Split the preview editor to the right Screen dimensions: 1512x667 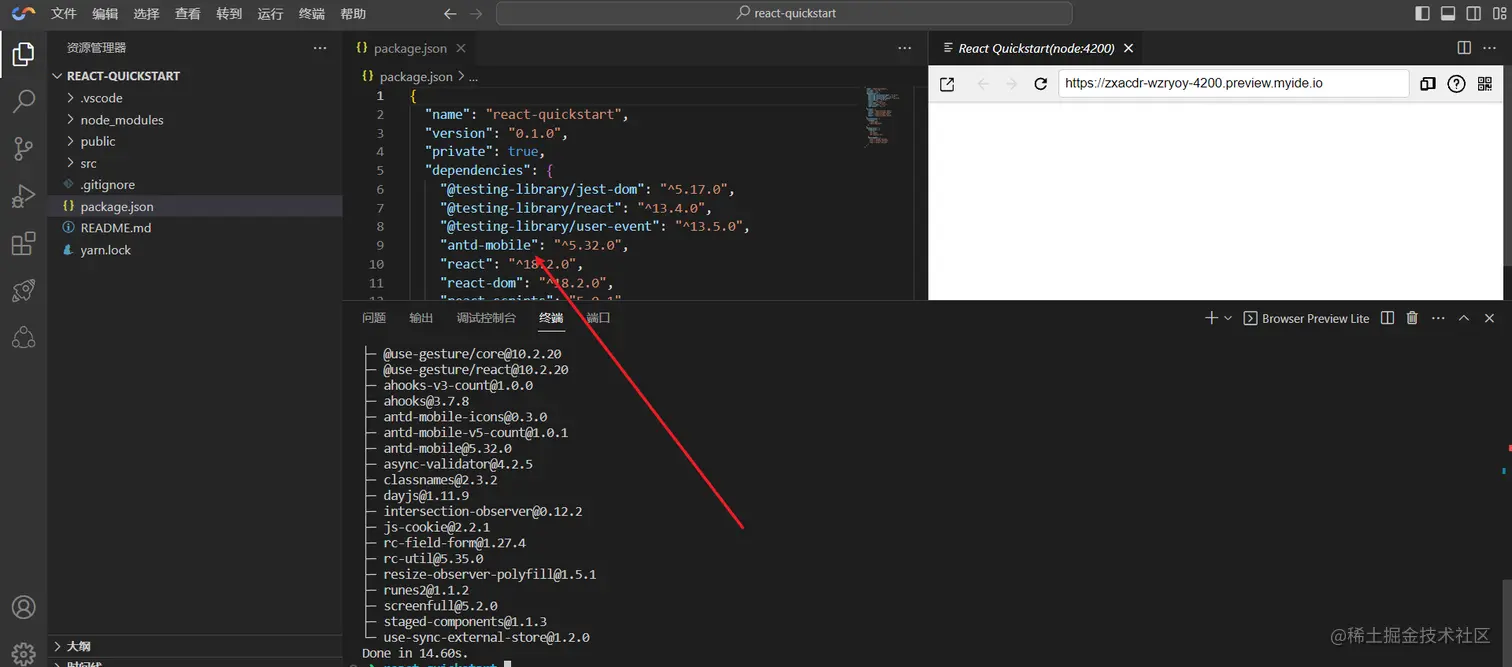(x=1464, y=48)
